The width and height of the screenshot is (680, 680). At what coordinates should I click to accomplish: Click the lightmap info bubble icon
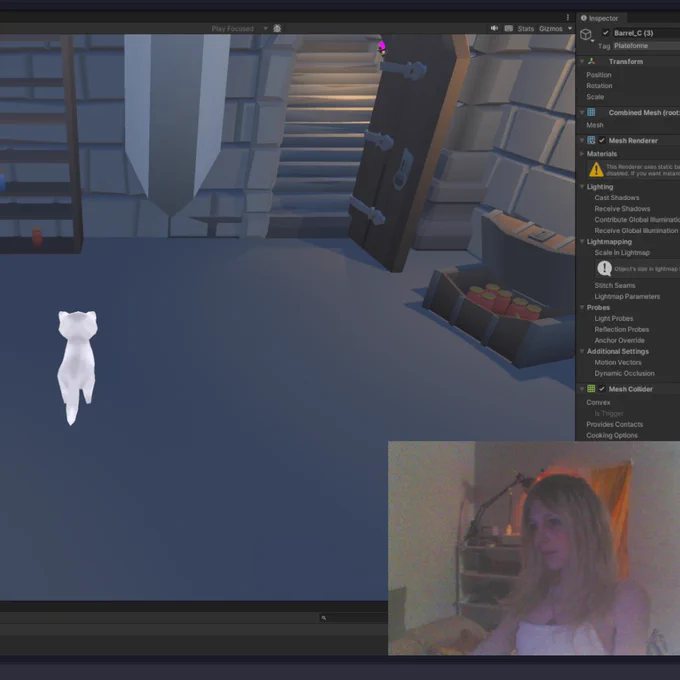pyautogui.click(x=604, y=268)
